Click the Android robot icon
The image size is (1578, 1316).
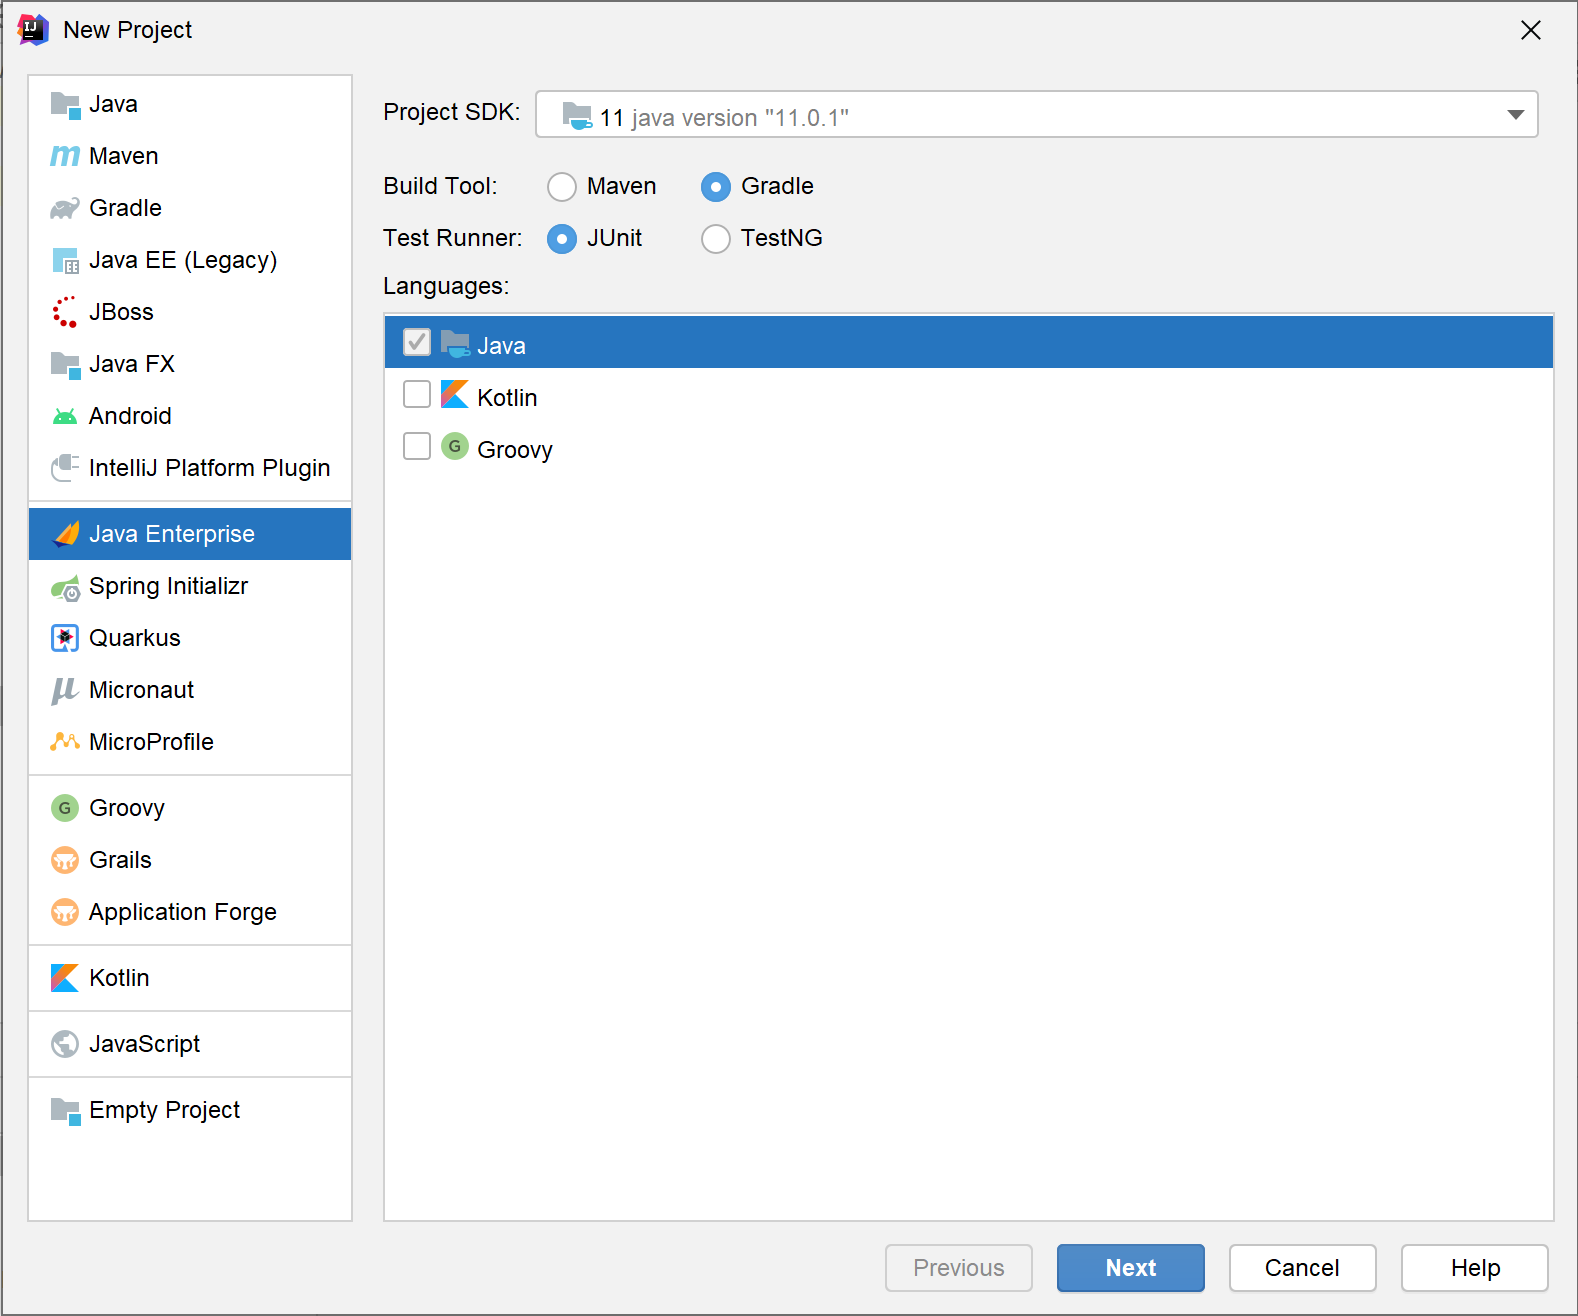pyautogui.click(x=65, y=416)
